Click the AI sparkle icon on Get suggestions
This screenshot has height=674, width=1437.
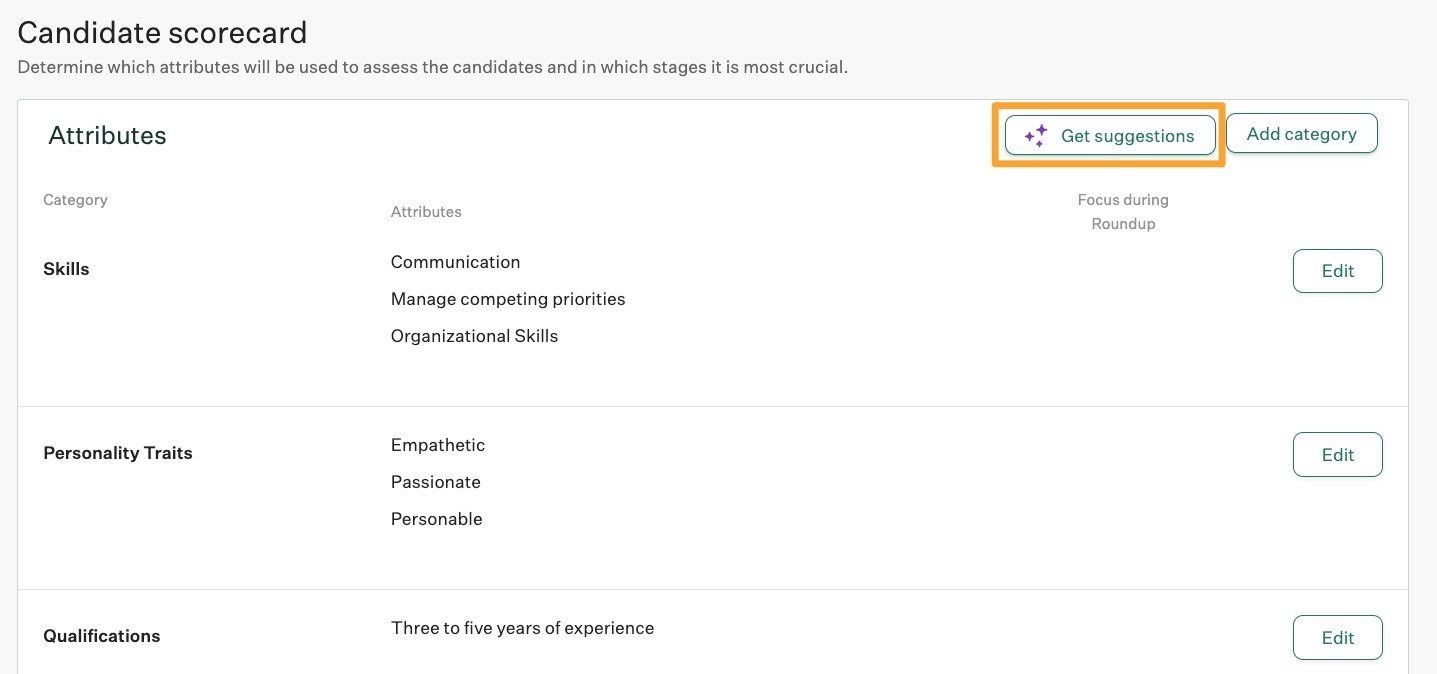click(1034, 135)
